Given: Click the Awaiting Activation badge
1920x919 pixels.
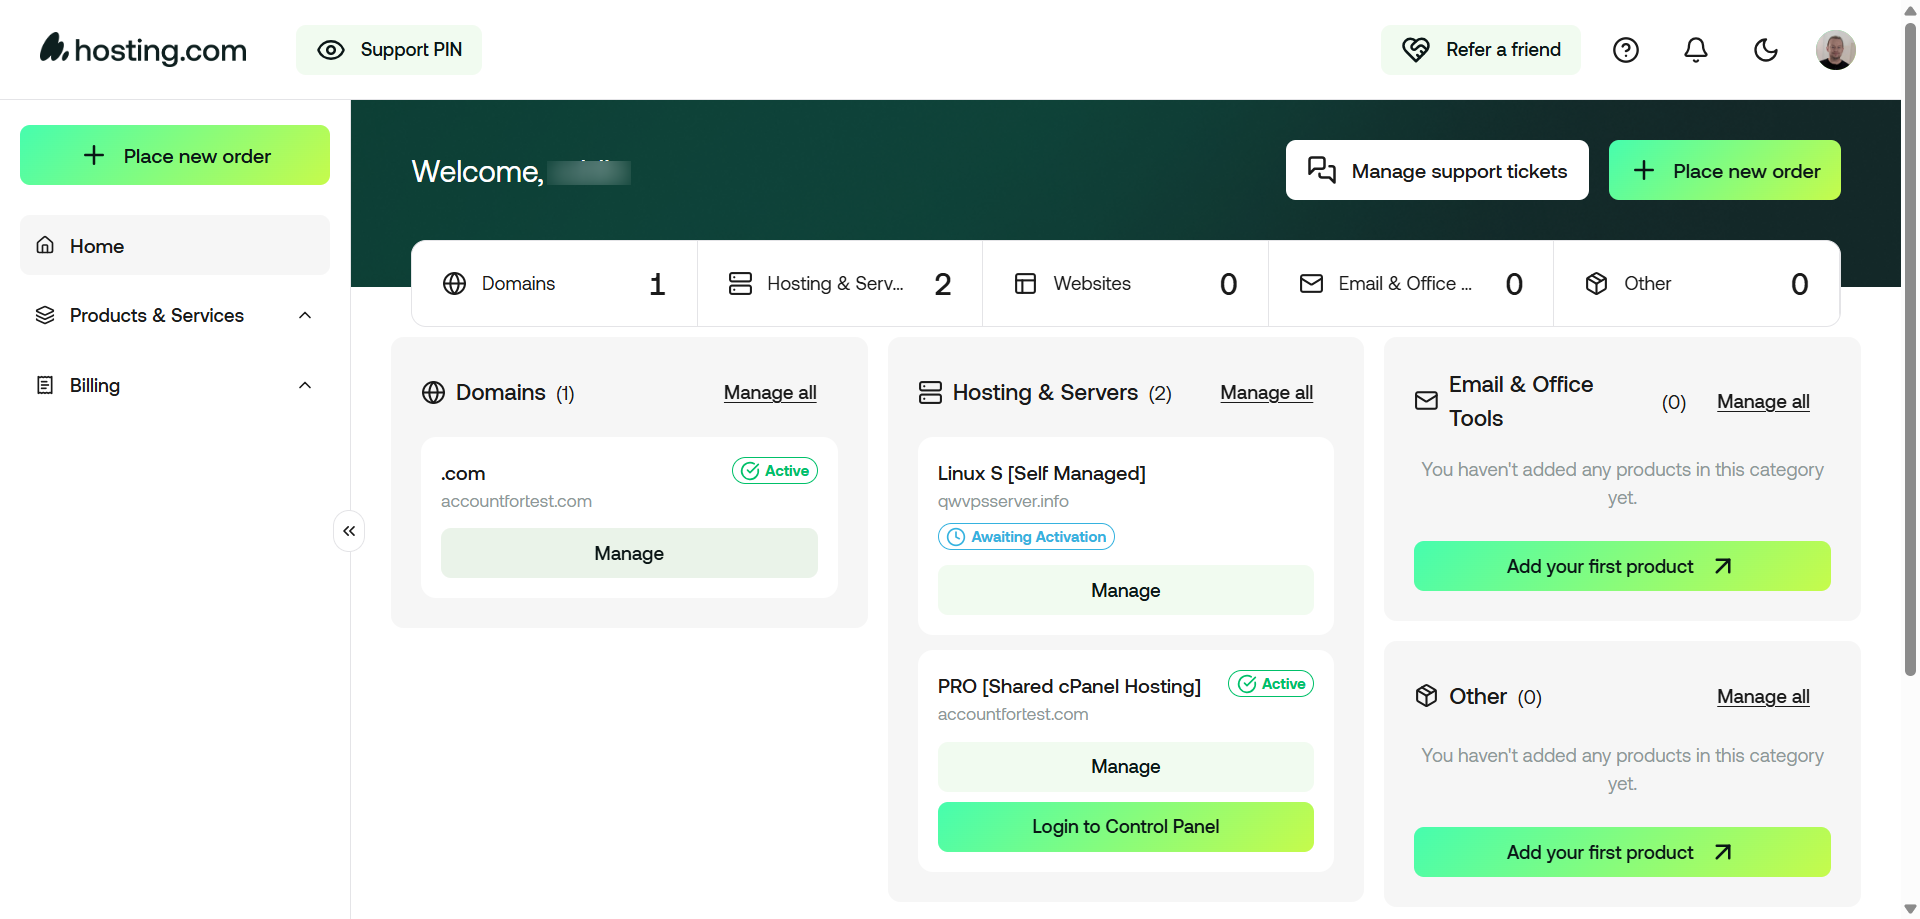Looking at the screenshot, I should click(x=1026, y=537).
